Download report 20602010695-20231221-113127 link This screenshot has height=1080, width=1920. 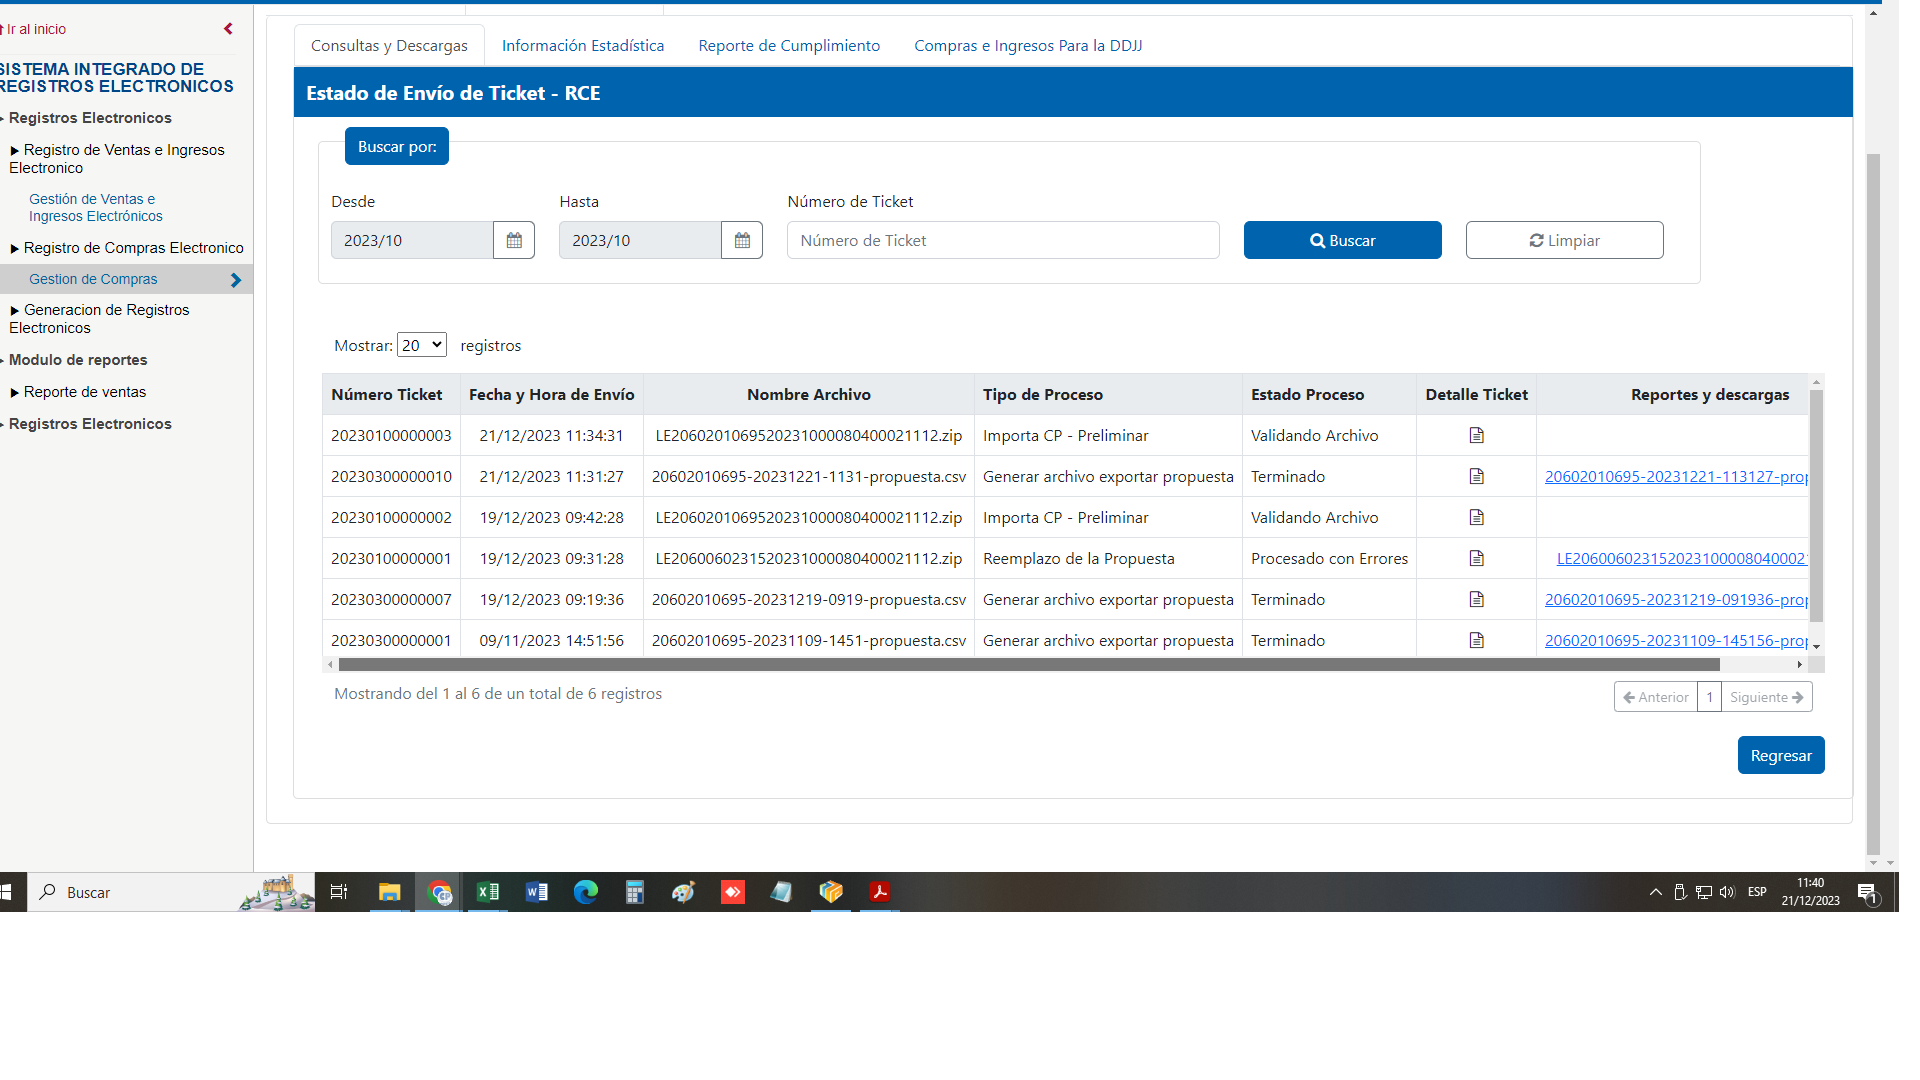(x=1675, y=476)
